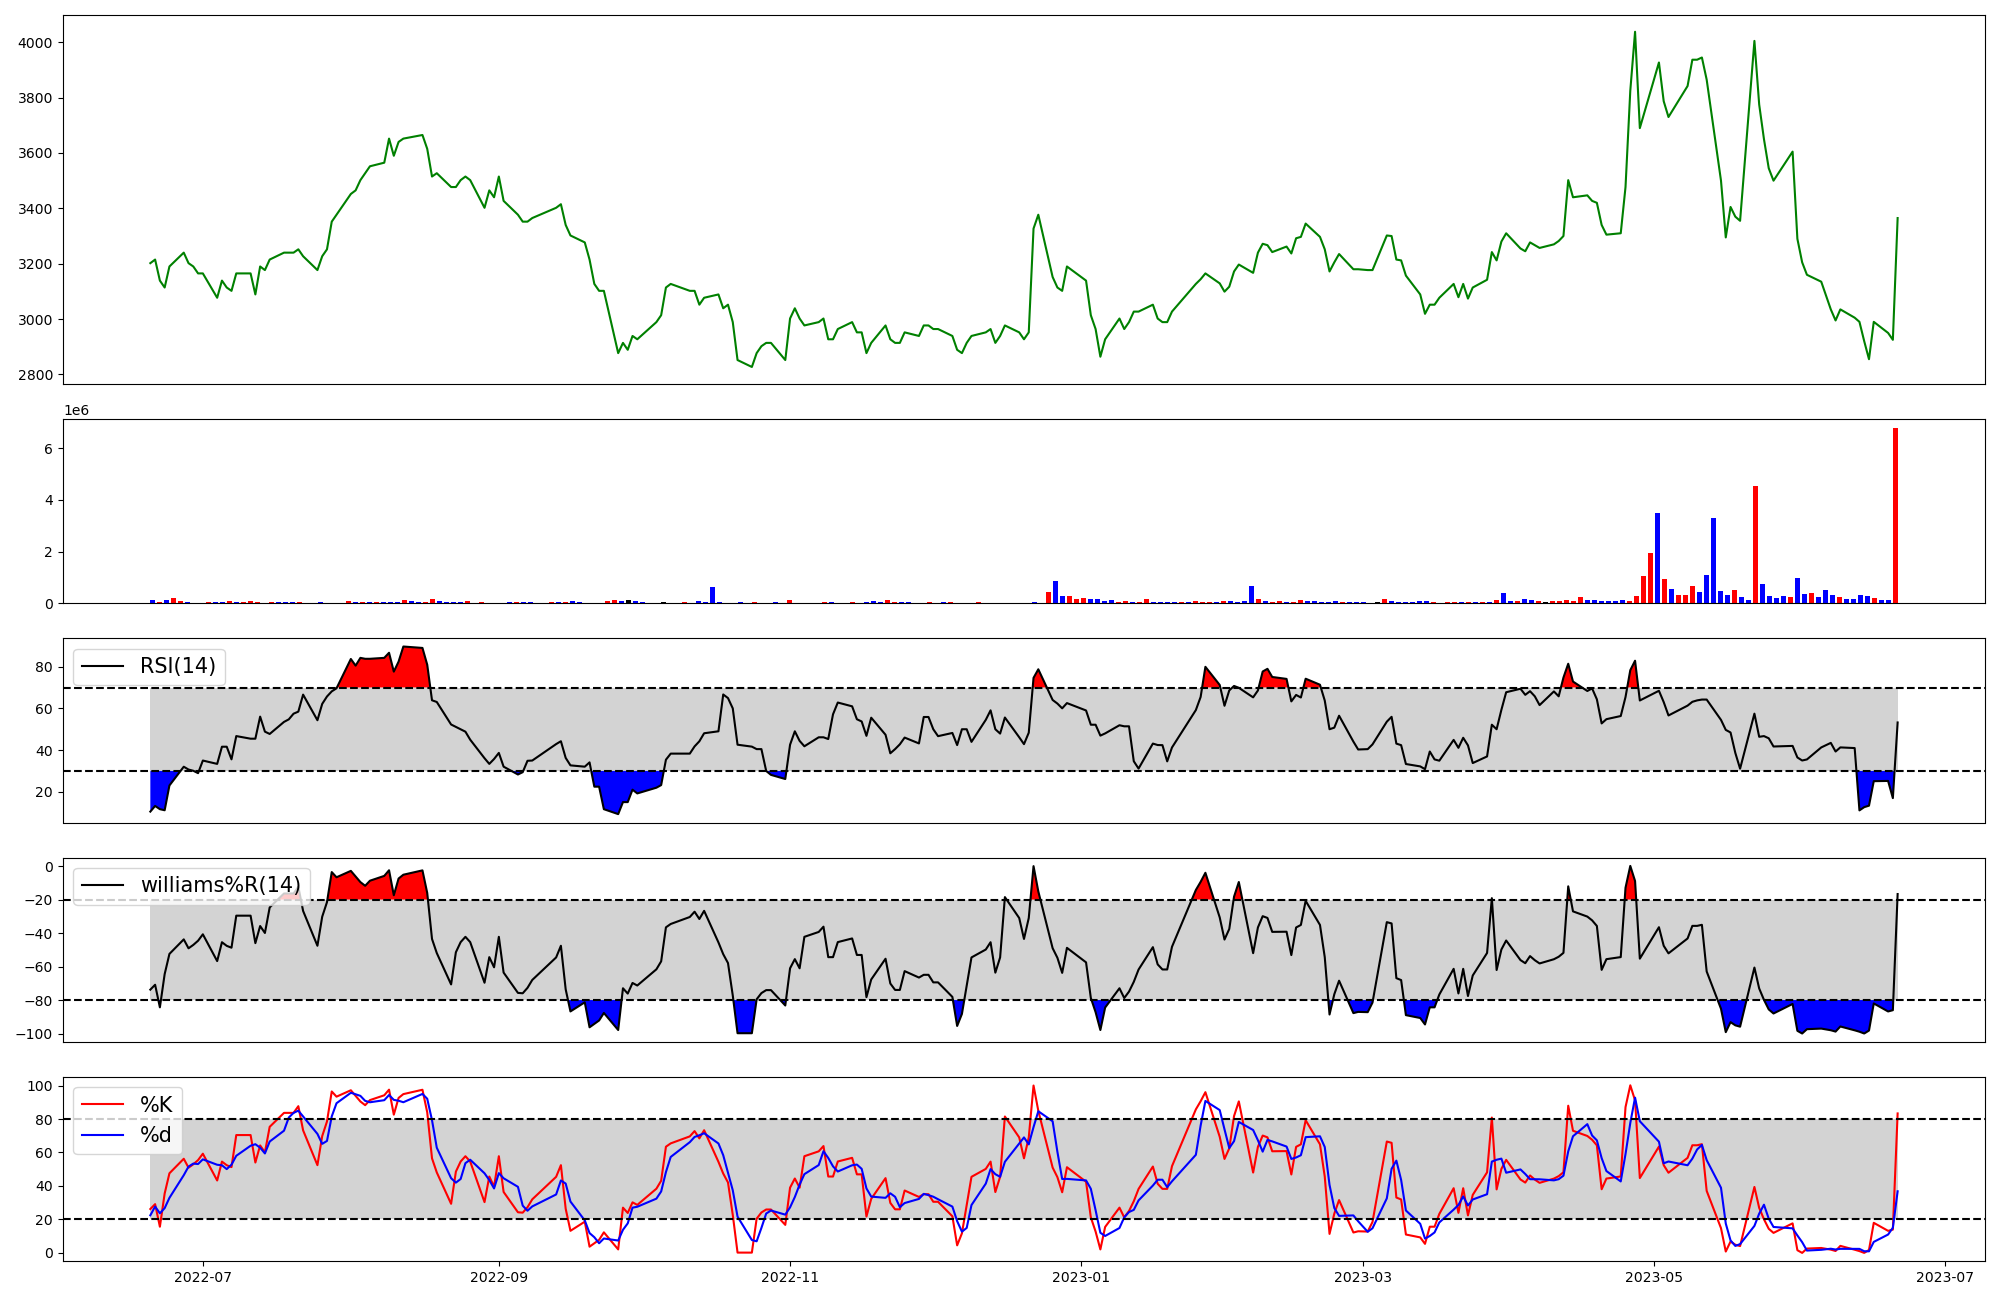This screenshot has height=1300, width=2000.
Task: Click the %K legend entry
Action: (x=156, y=1105)
